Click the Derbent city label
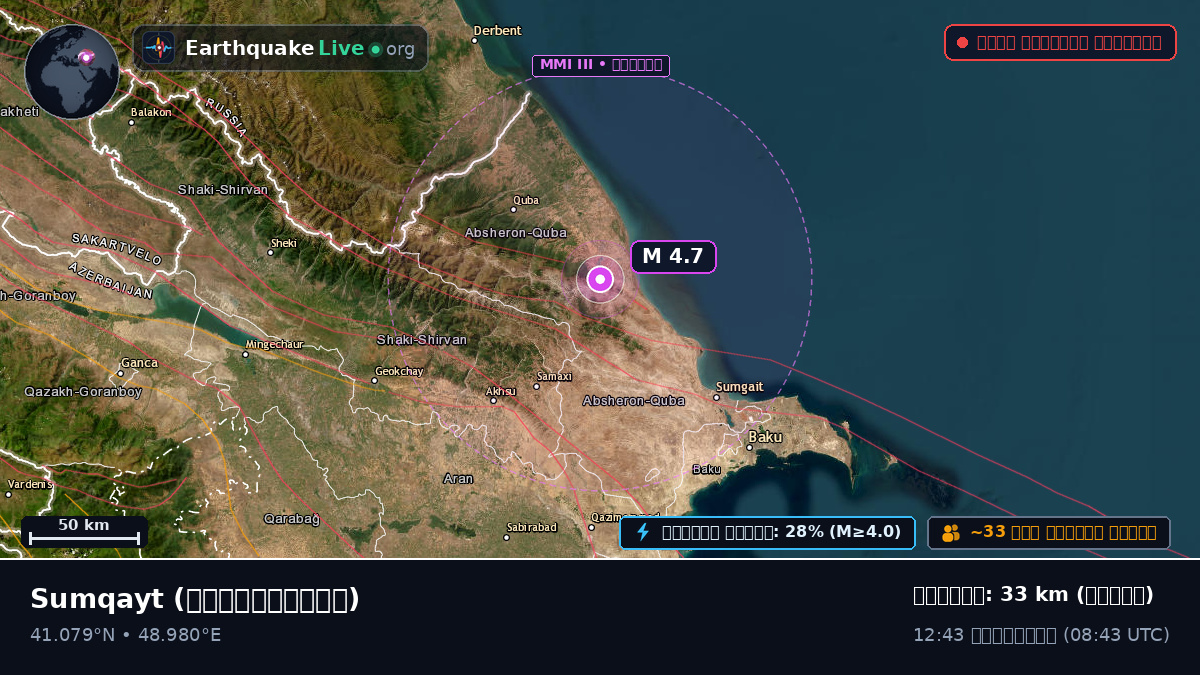The width and height of the screenshot is (1200, 675). [x=497, y=31]
